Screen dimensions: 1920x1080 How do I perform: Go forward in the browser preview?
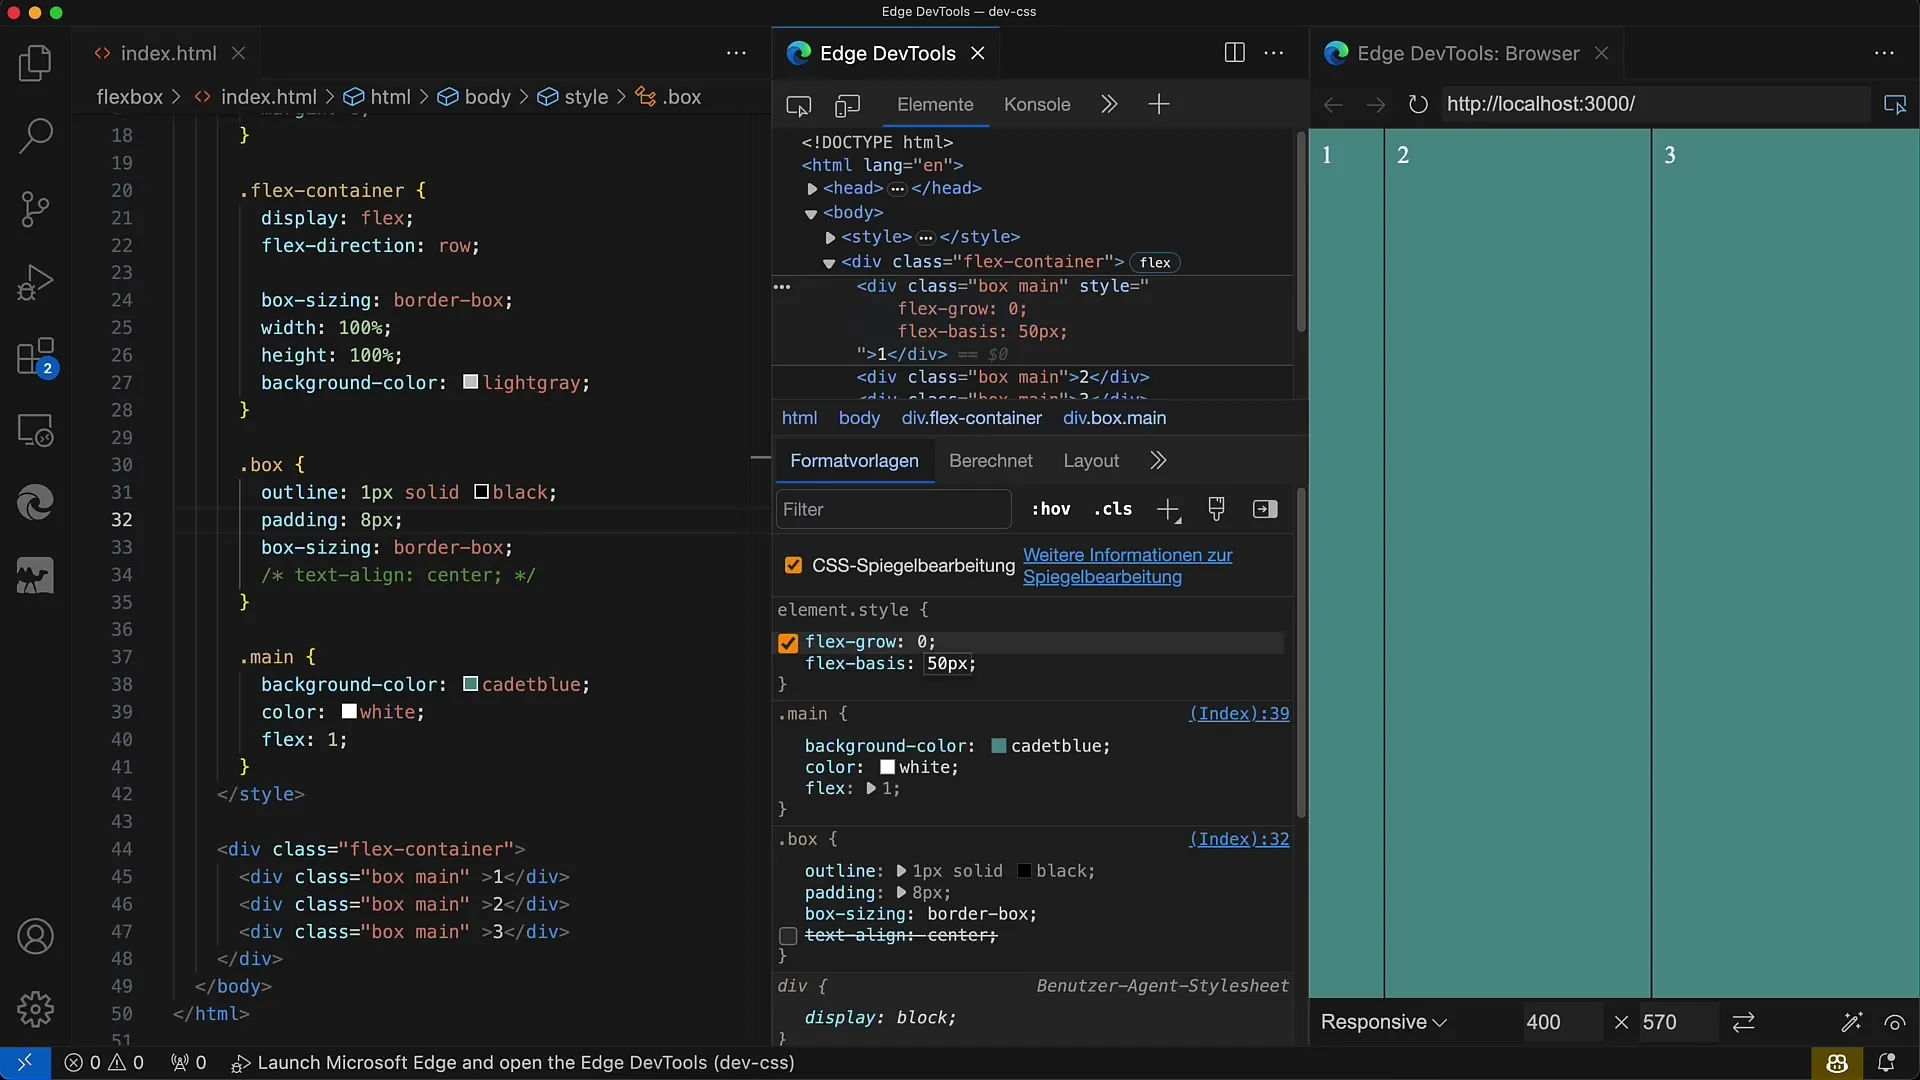point(1376,104)
